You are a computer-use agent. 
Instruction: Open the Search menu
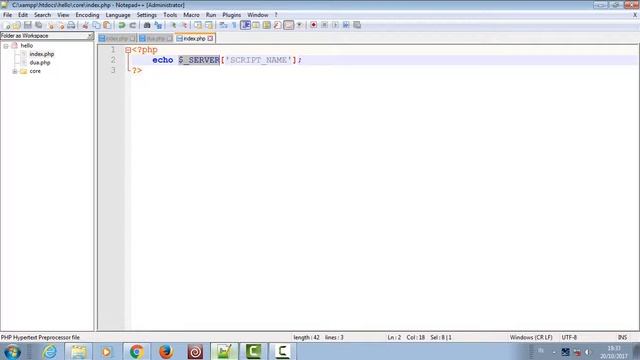coord(42,15)
